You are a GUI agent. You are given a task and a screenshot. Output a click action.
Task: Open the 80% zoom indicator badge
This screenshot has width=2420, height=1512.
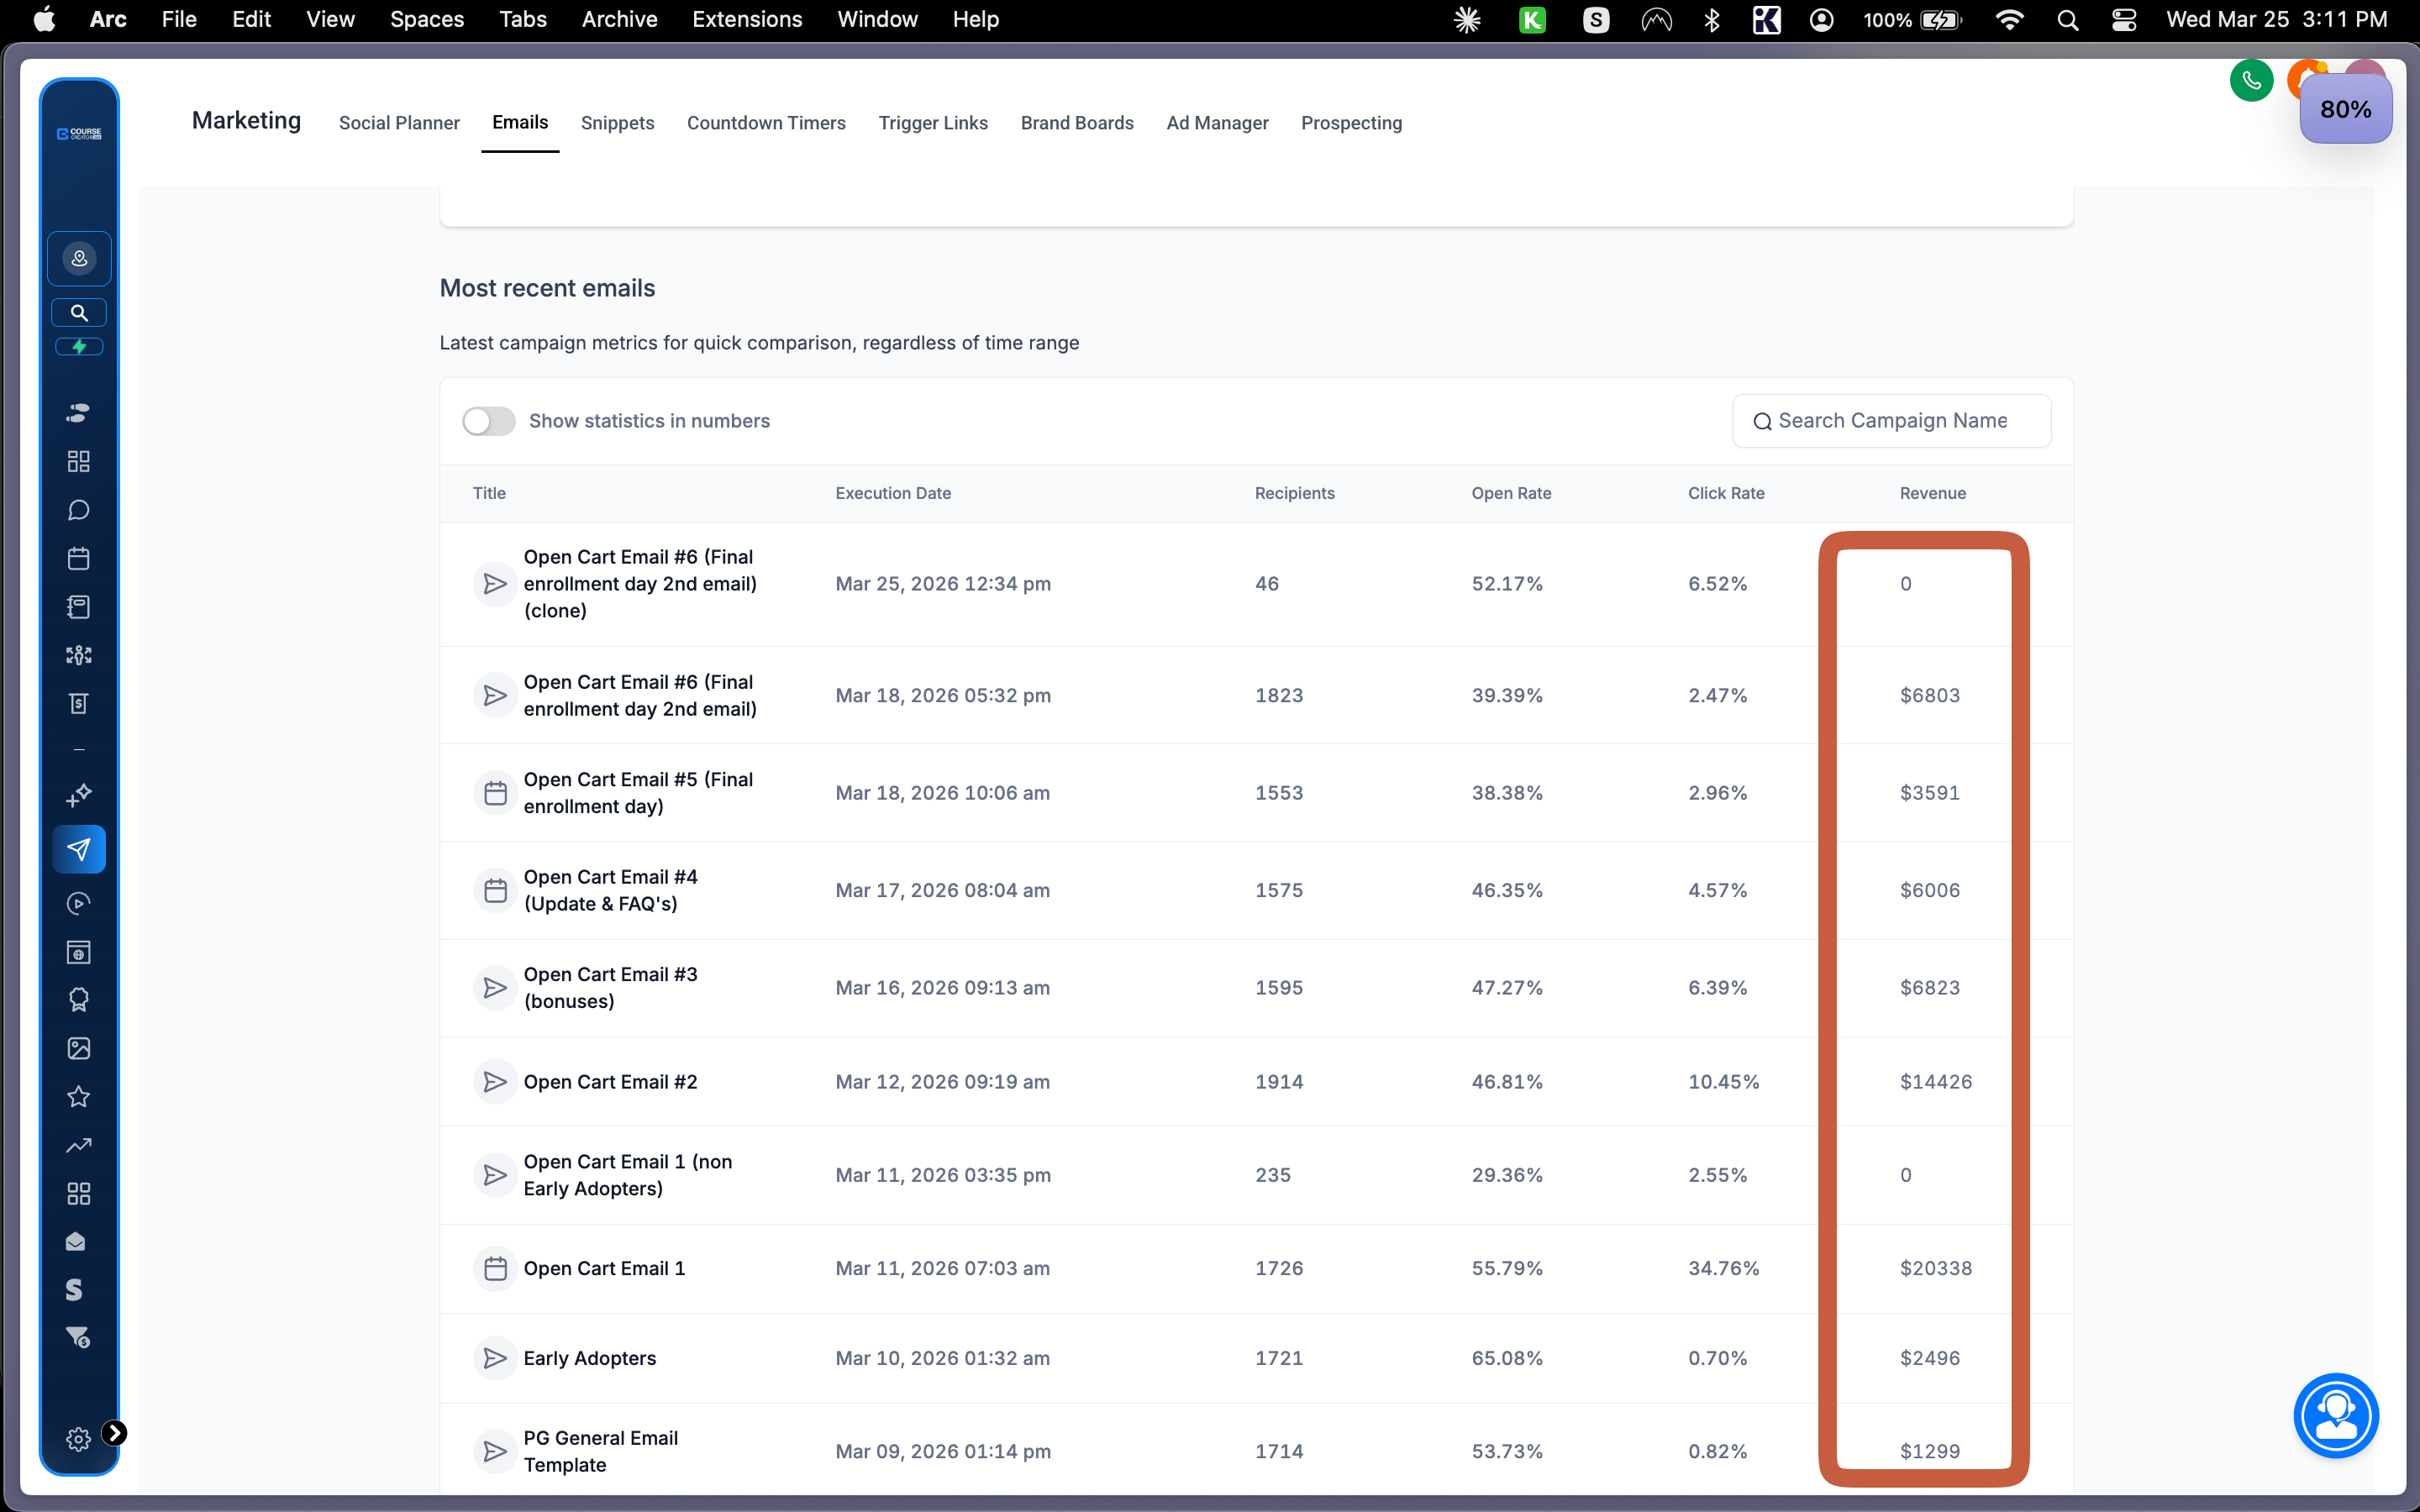2345,109
